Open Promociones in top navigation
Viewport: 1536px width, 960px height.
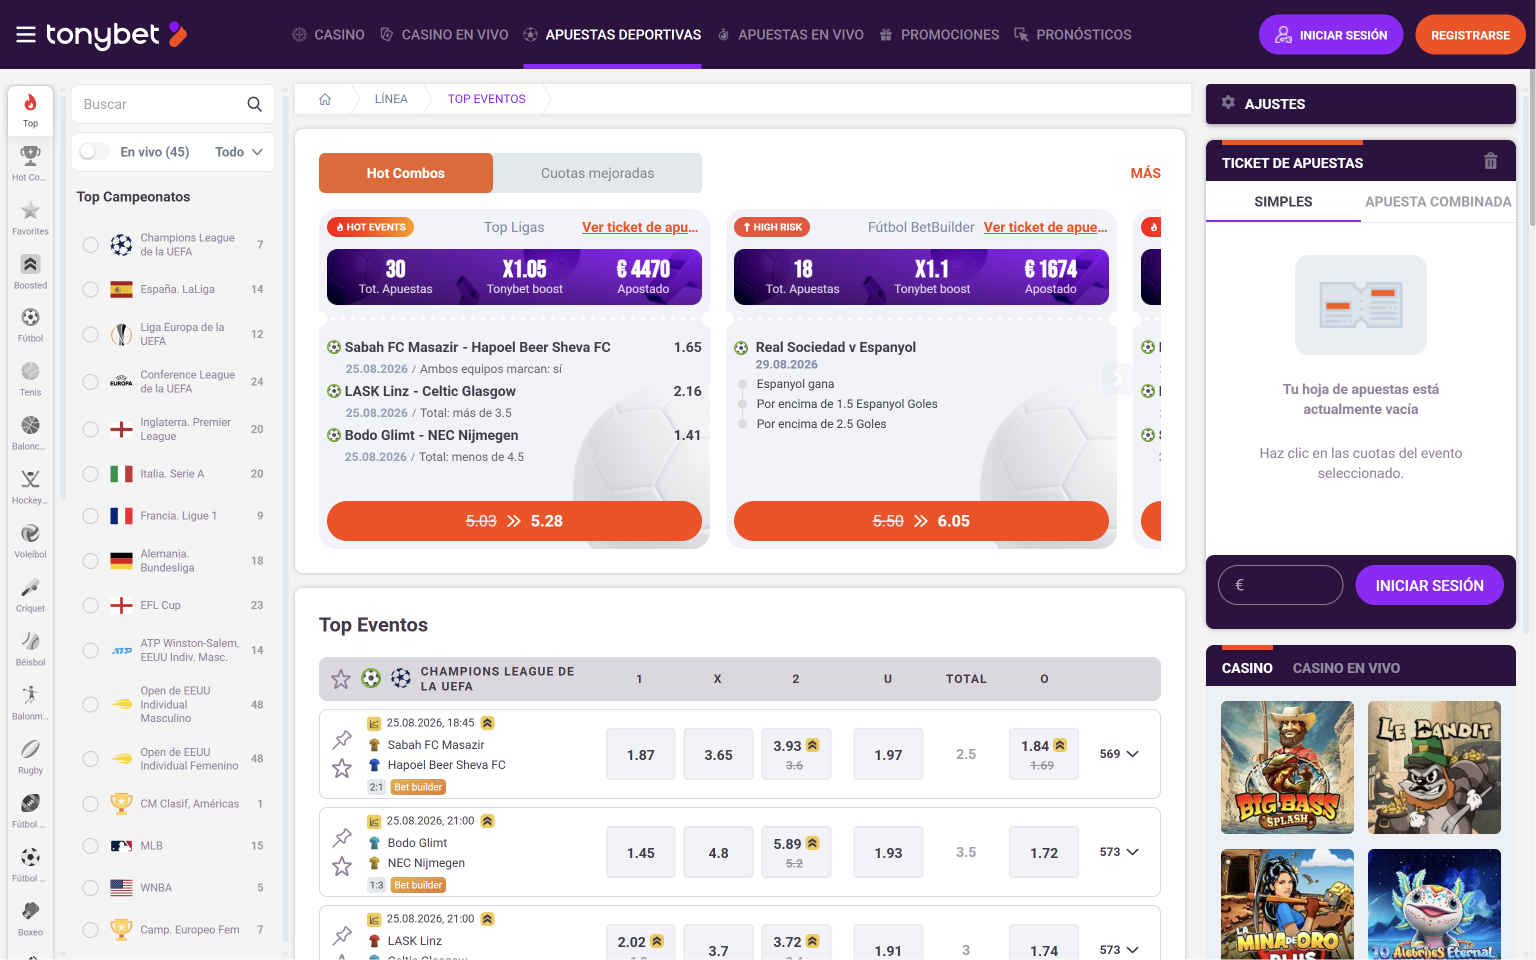pos(939,35)
